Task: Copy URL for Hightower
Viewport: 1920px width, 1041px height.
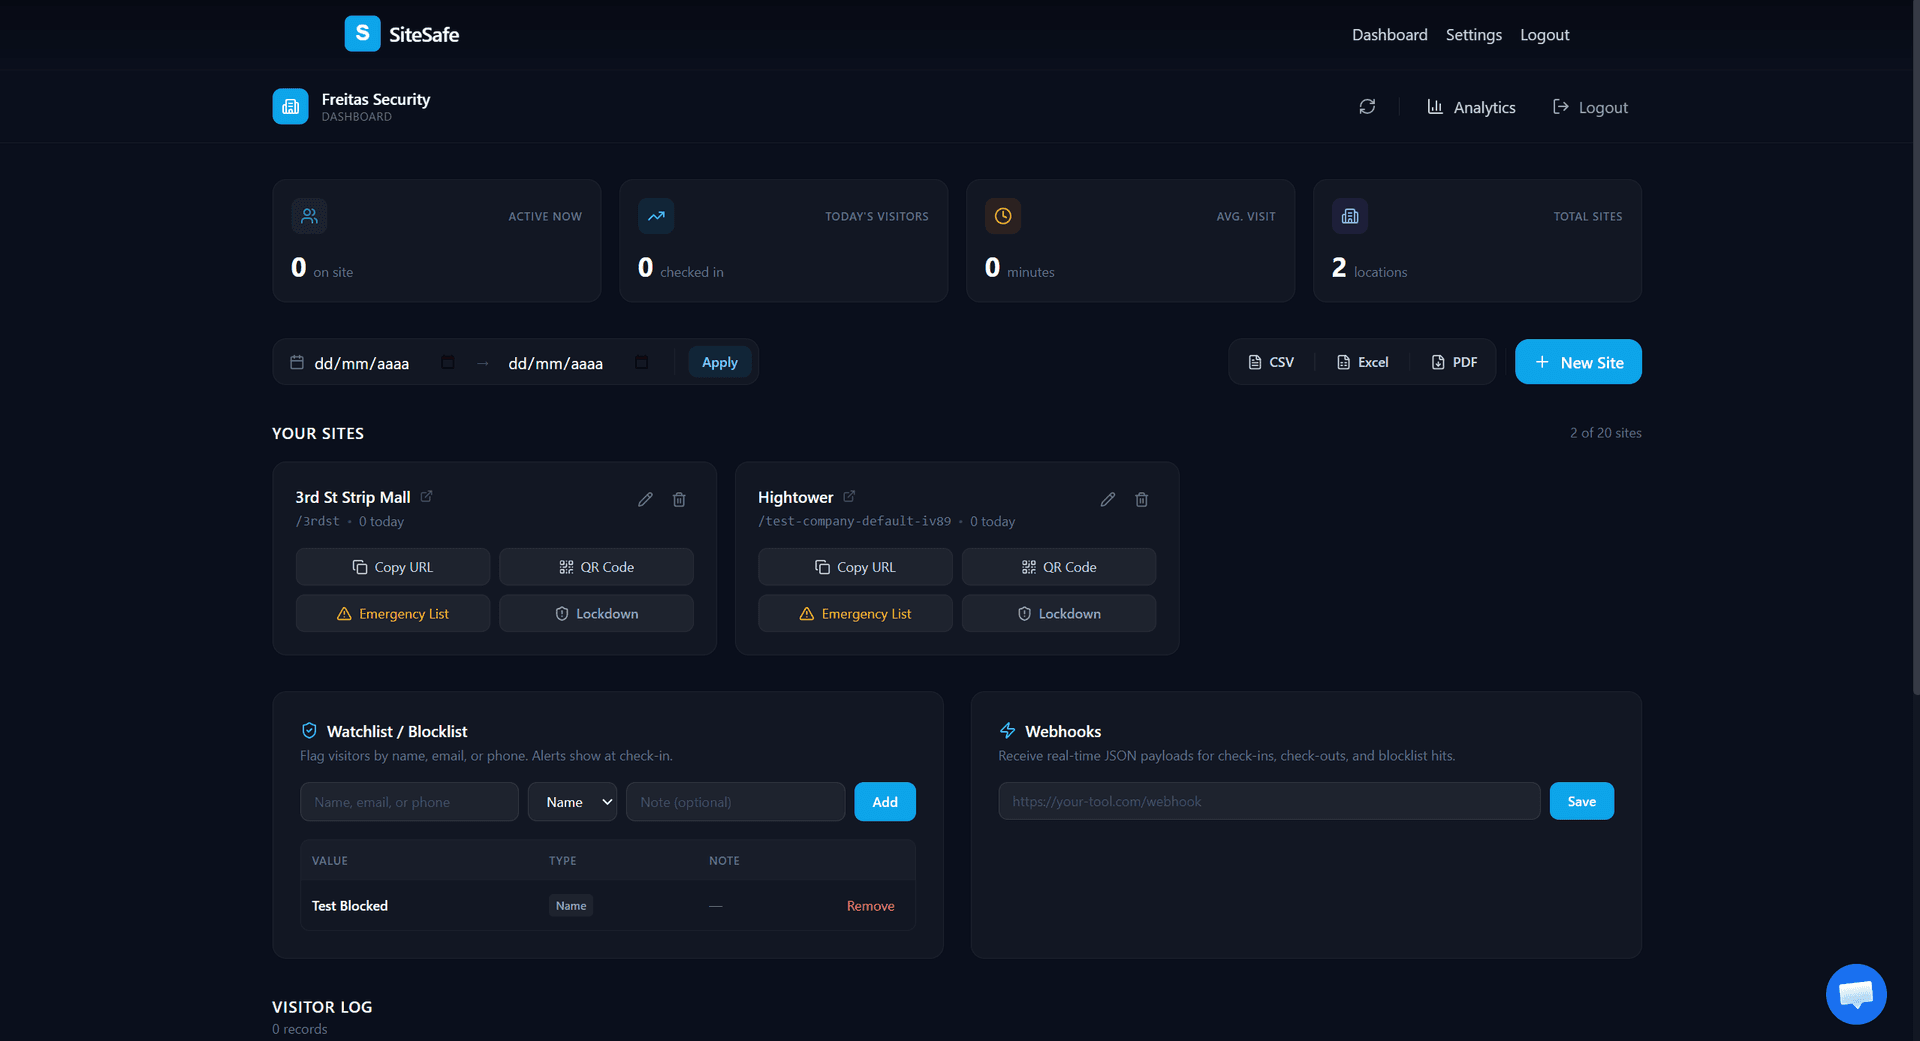Action: 855,567
